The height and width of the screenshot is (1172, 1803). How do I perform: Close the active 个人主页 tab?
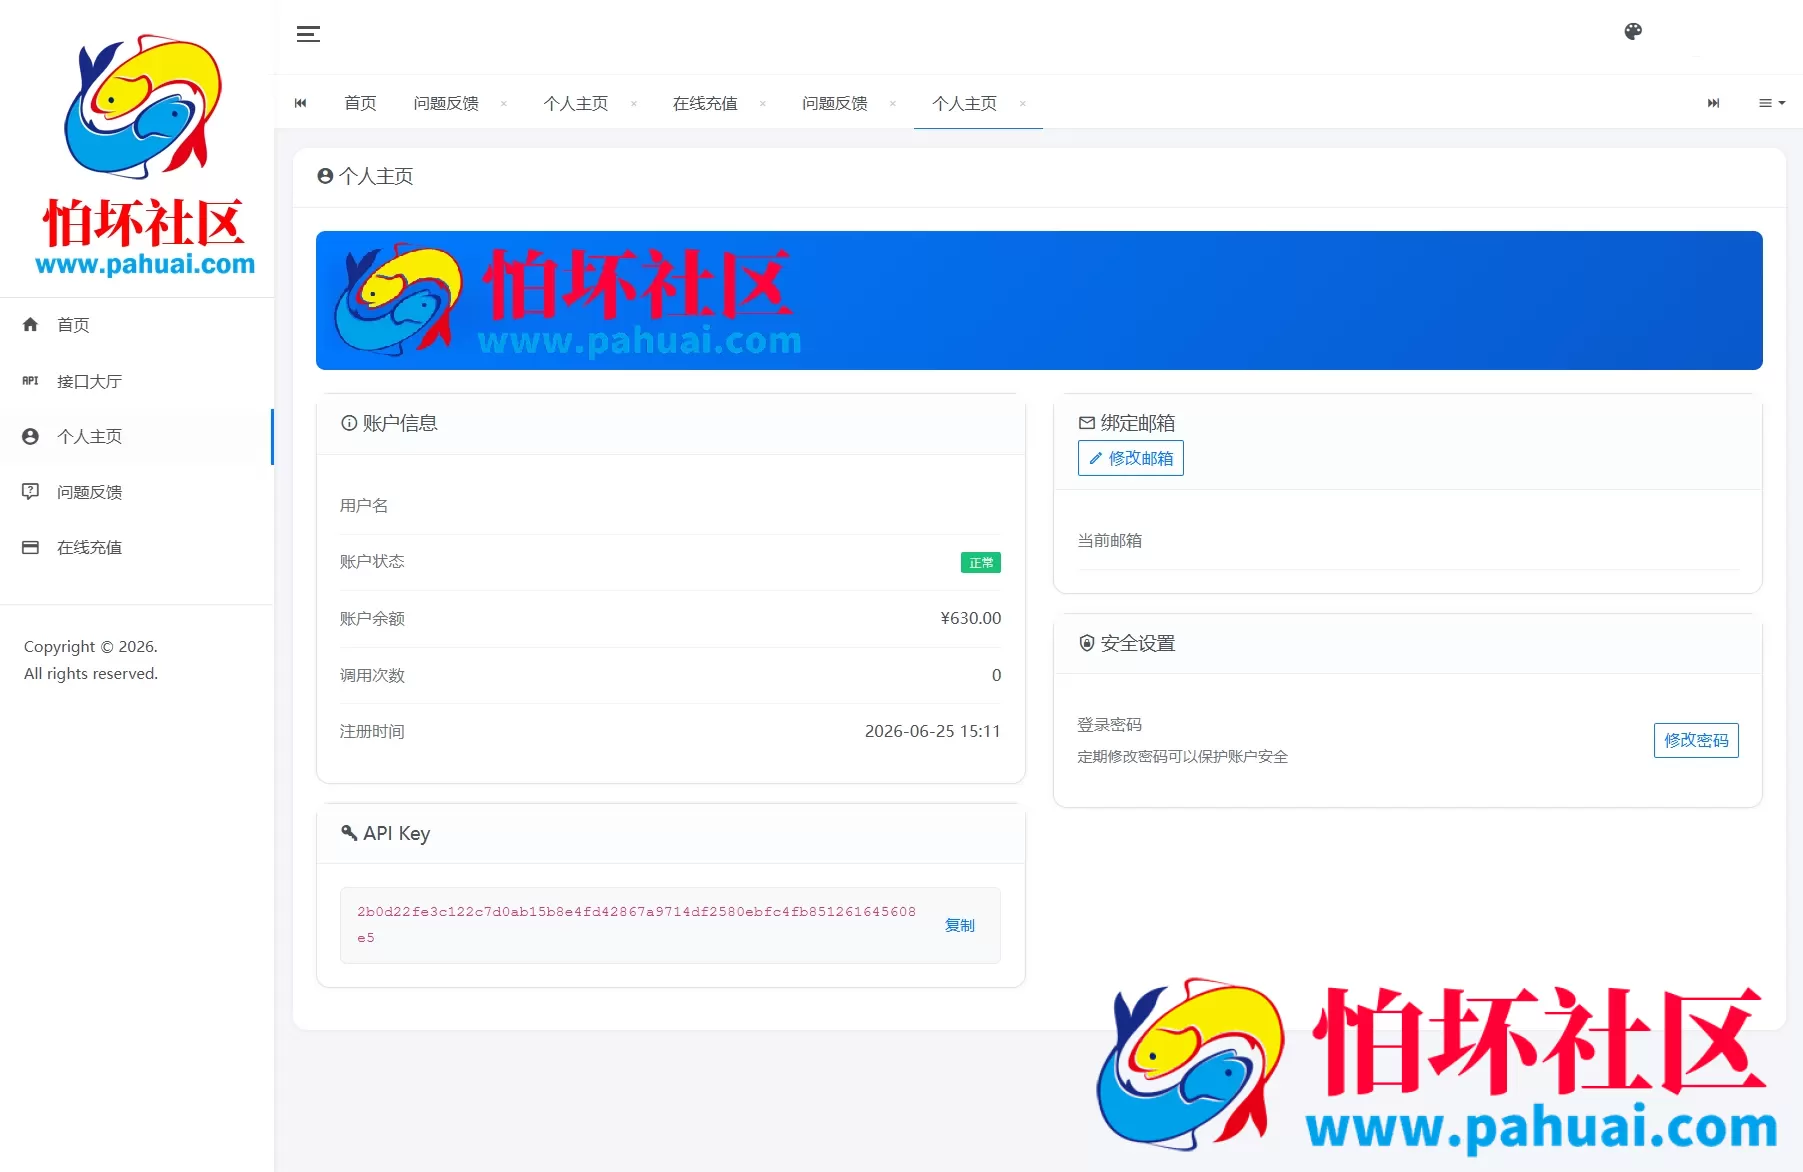pos(1023,103)
